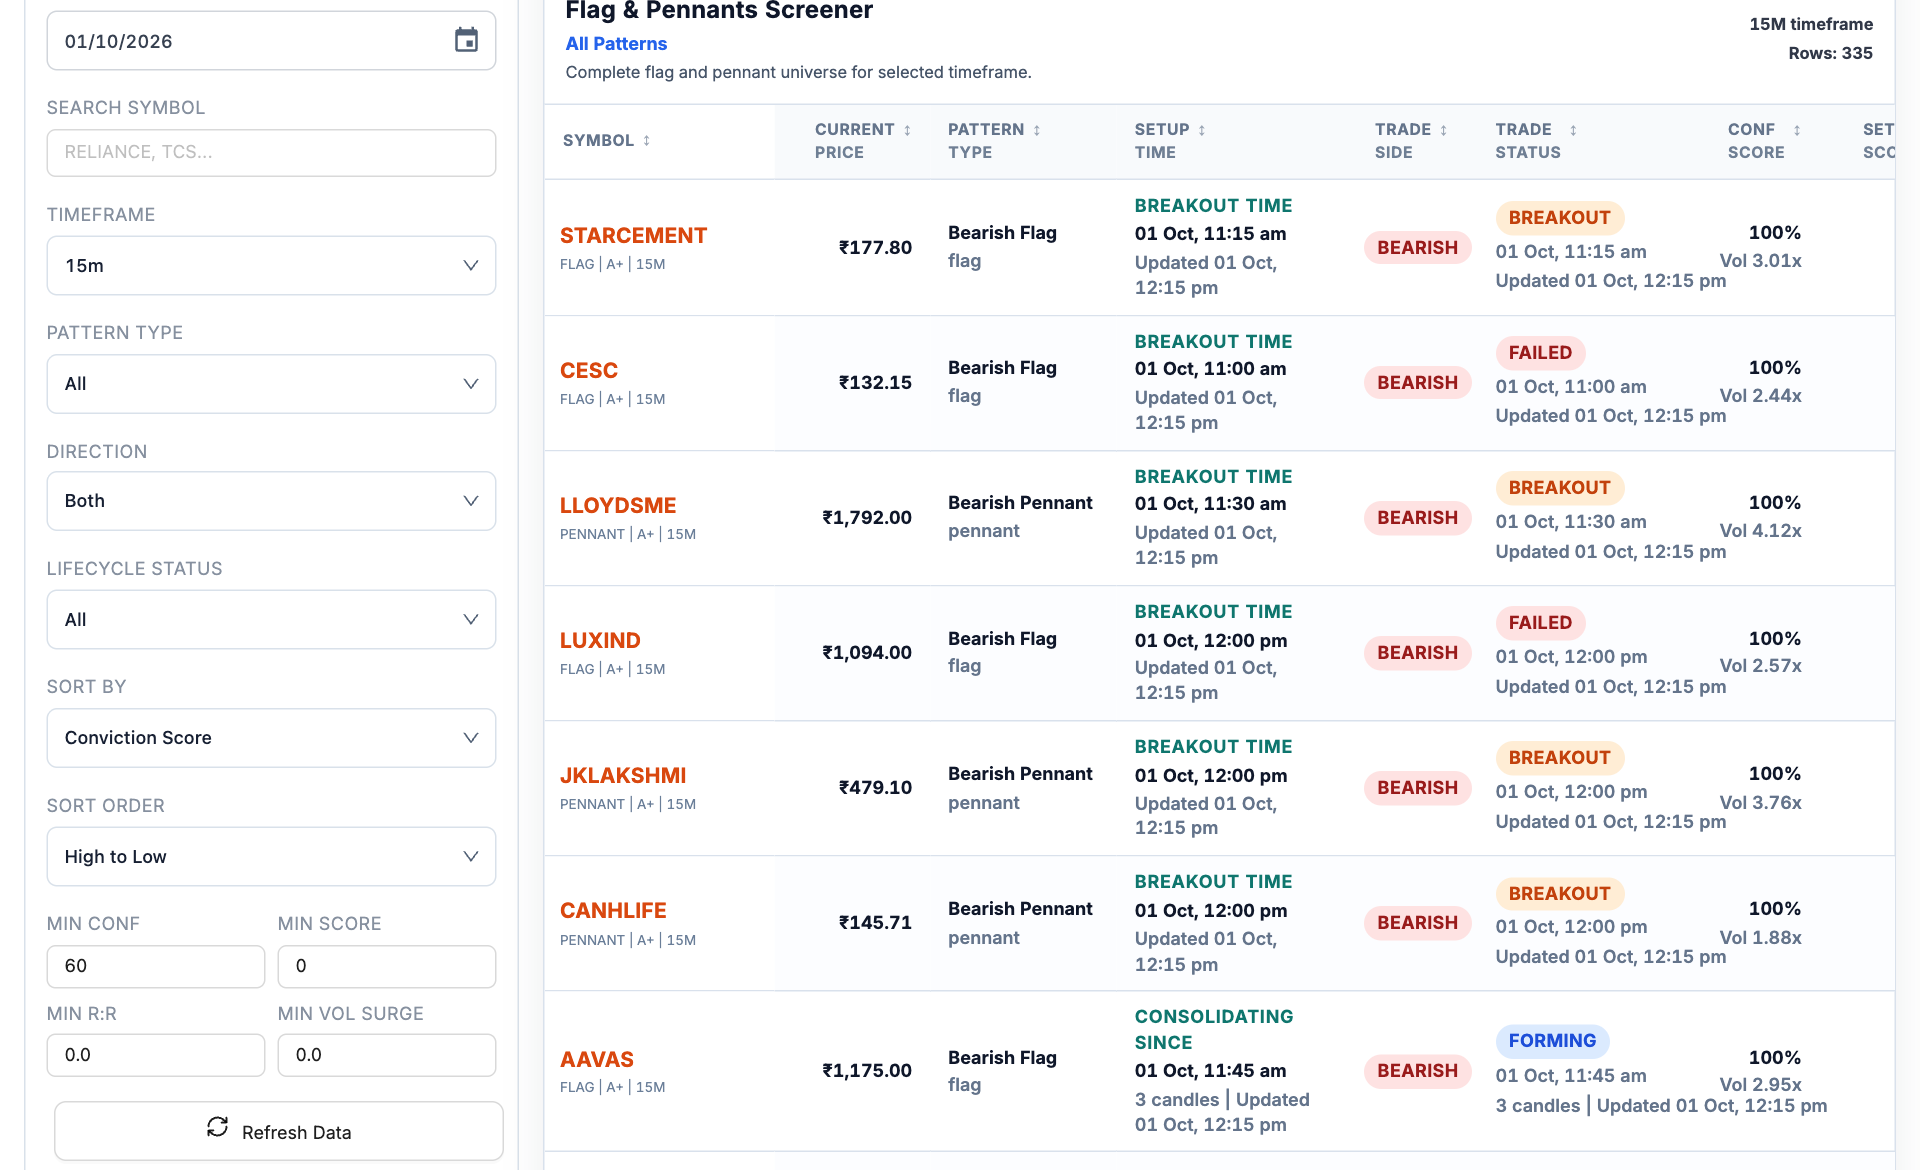
Task: Sort by Pattern Type column arrow icon
Action: (1037, 130)
